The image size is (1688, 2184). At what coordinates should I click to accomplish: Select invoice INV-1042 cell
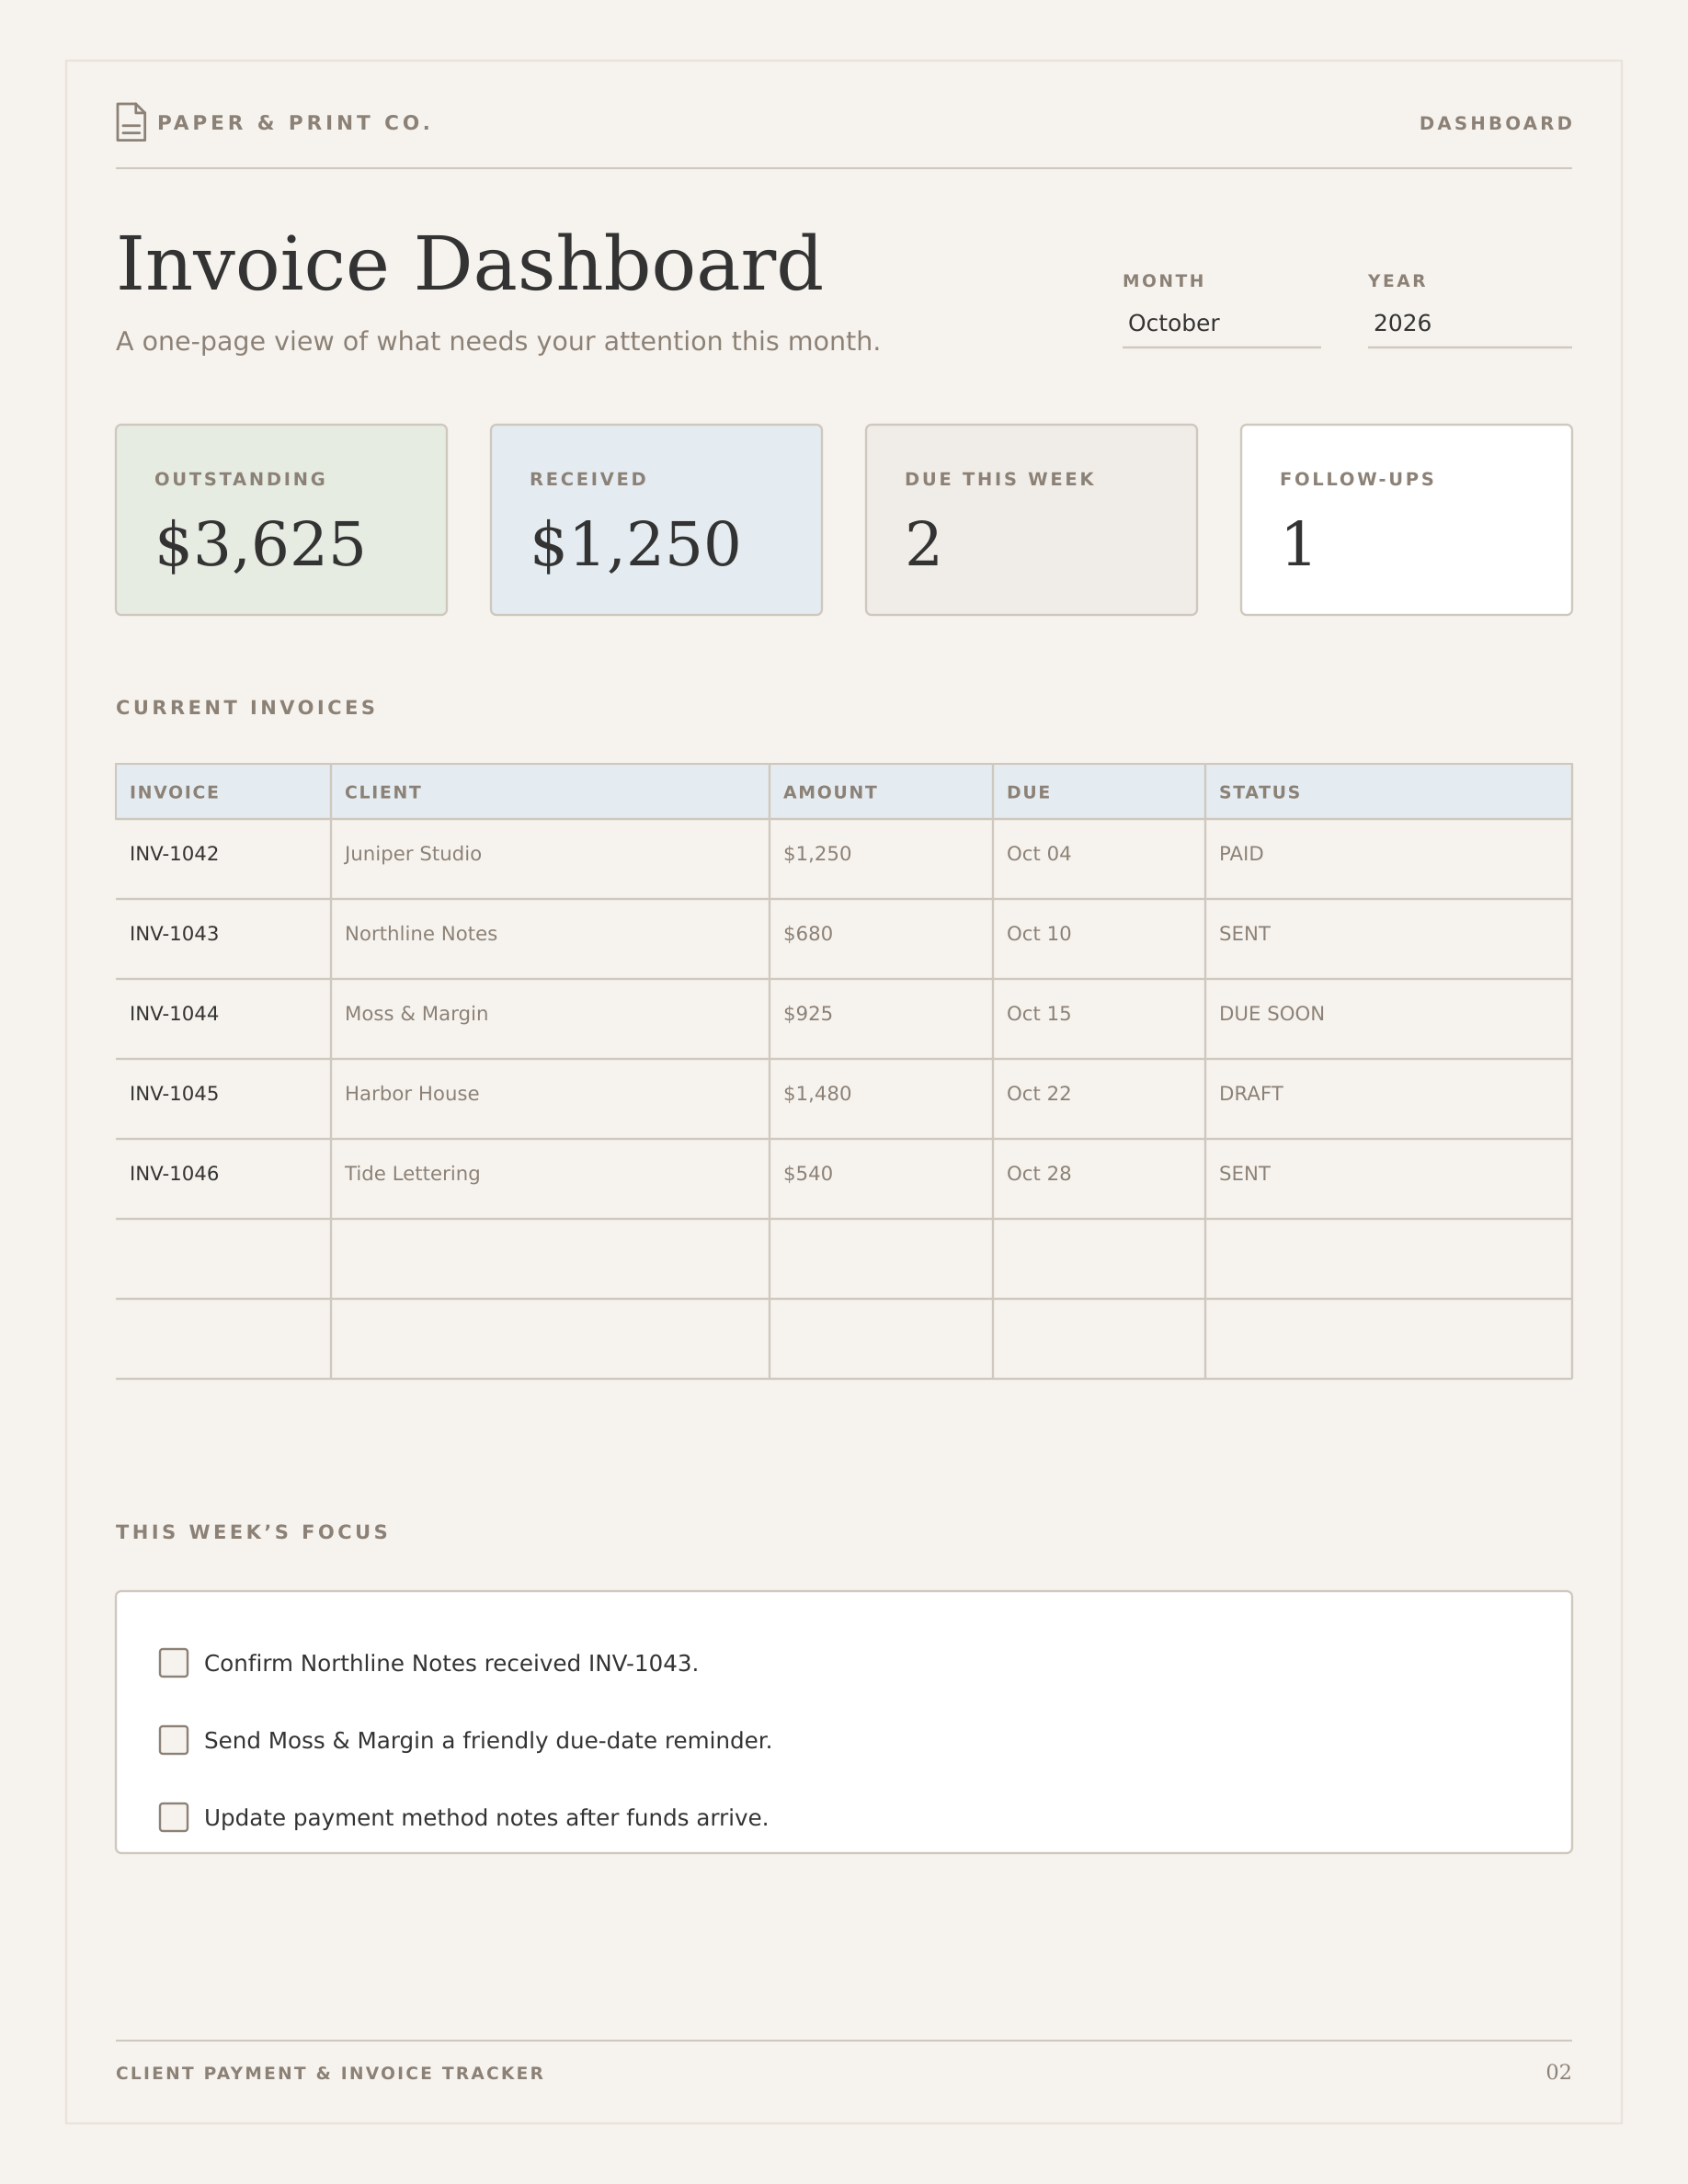click(223, 859)
